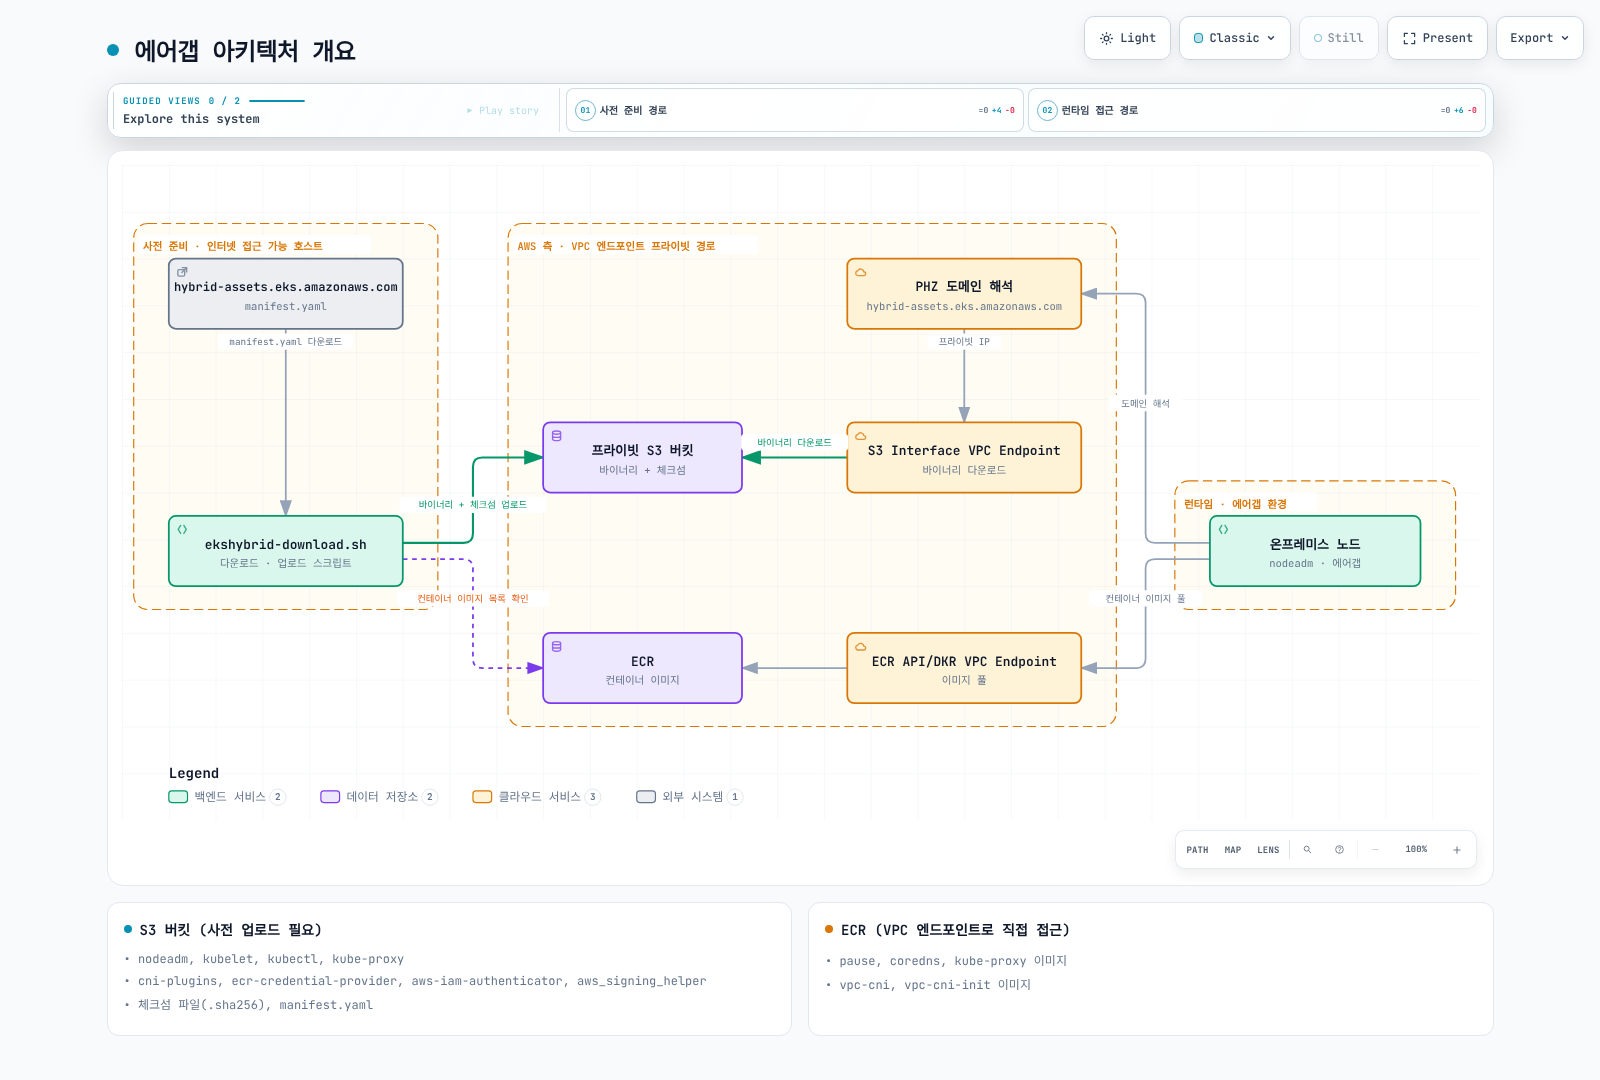Select the hybrid-assets.eks.amazonaws.com node
The height and width of the screenshot is (1080, 1600).
pos(286,294)
